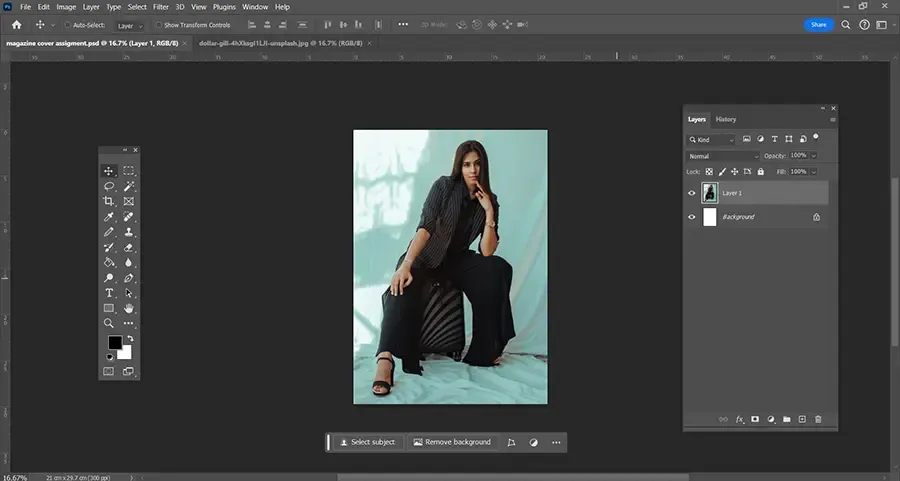Click the Hand tool

(x=129, y=309)
